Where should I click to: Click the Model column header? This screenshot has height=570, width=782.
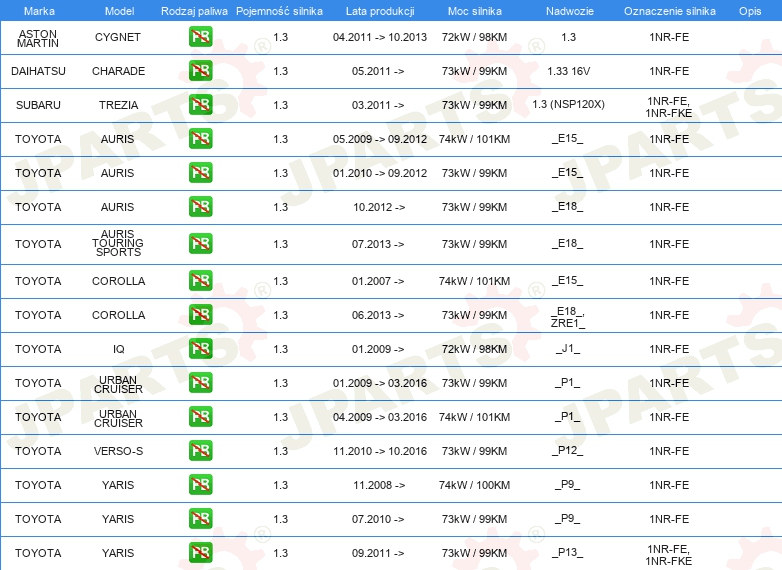[119, 11]
